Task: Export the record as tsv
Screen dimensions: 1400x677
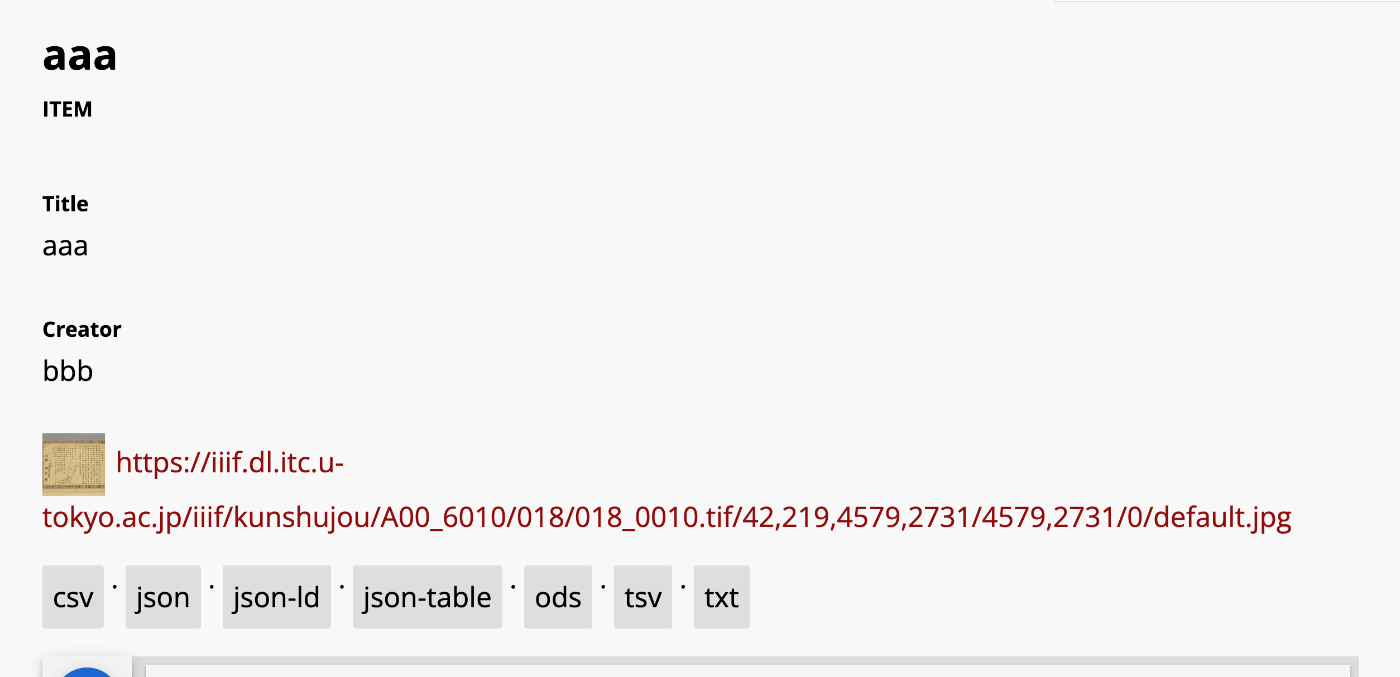Action: click(x=642, y=596)
